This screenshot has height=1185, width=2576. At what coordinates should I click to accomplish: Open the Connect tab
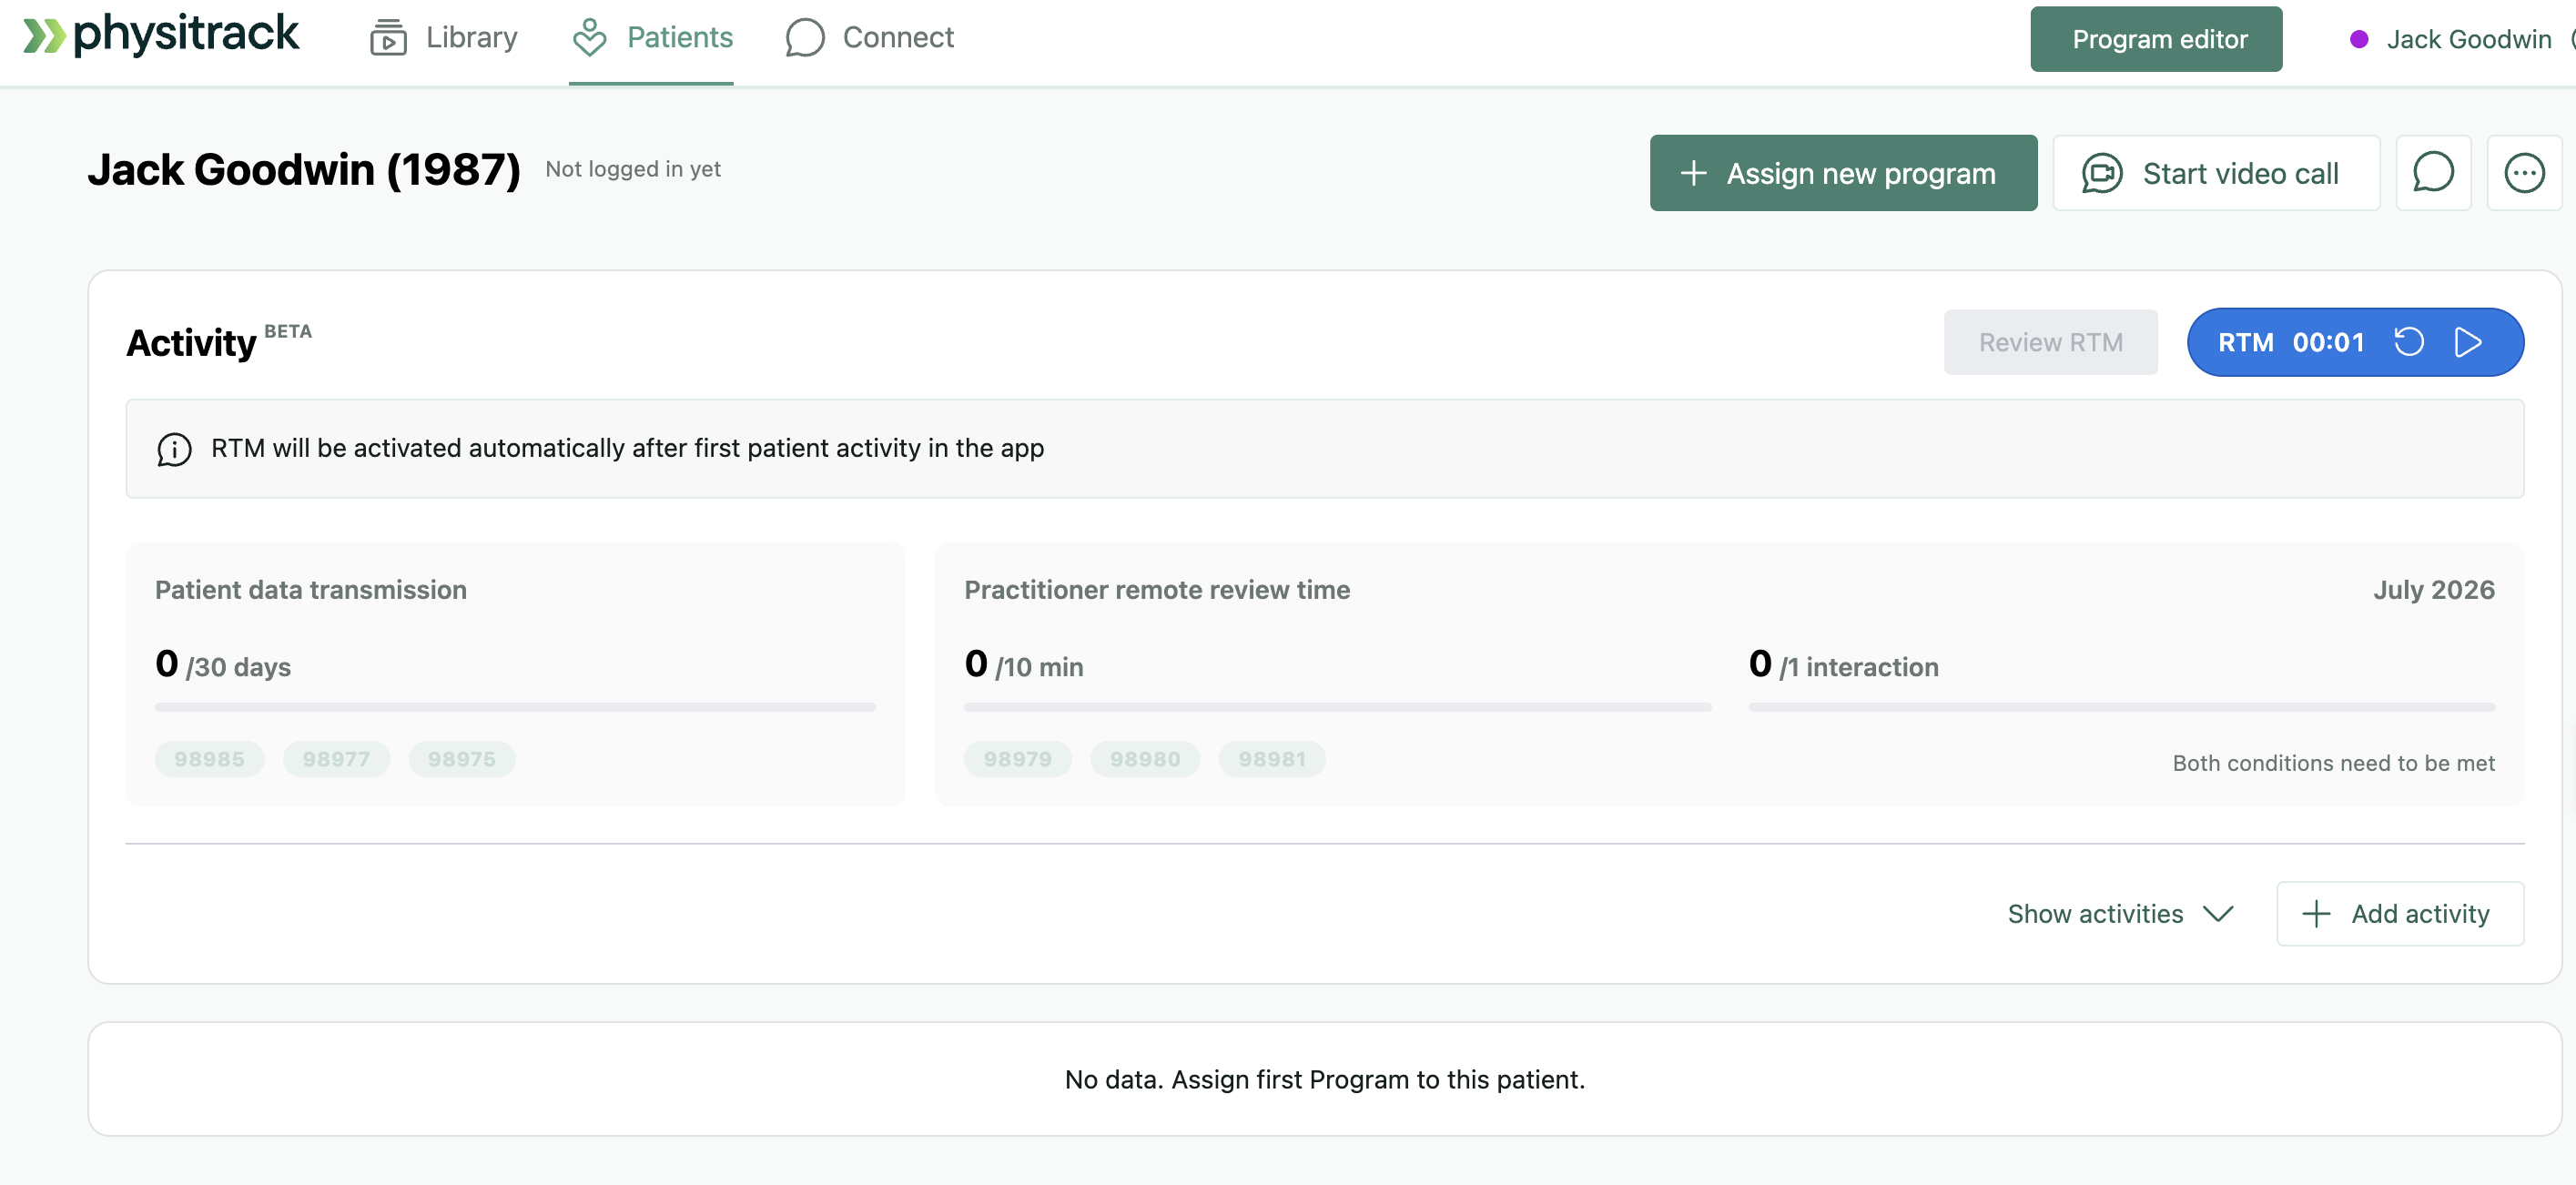pos(869,38)
